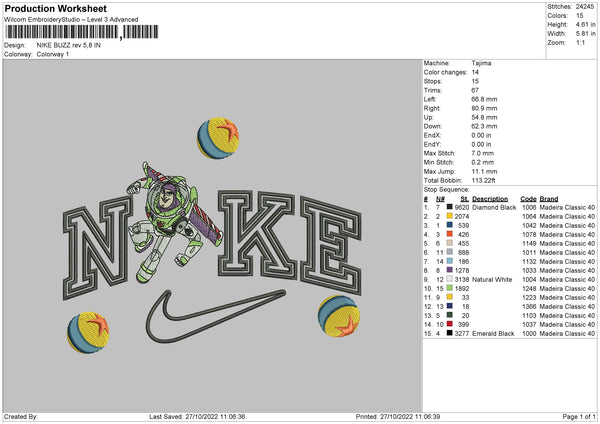Click the Max Stitch value '7.0 mm'
Image resolution: width=600 pixels, height=424 pixels.
click(x=483, y=153)
